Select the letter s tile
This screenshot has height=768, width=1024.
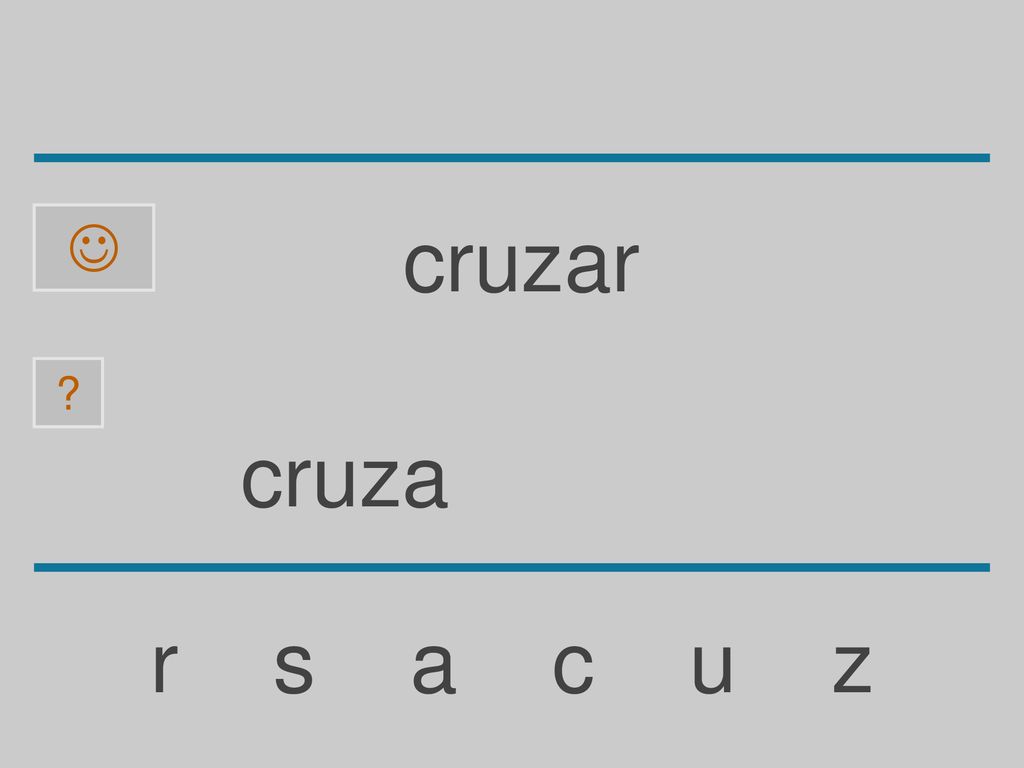click(x=293, y=667)
